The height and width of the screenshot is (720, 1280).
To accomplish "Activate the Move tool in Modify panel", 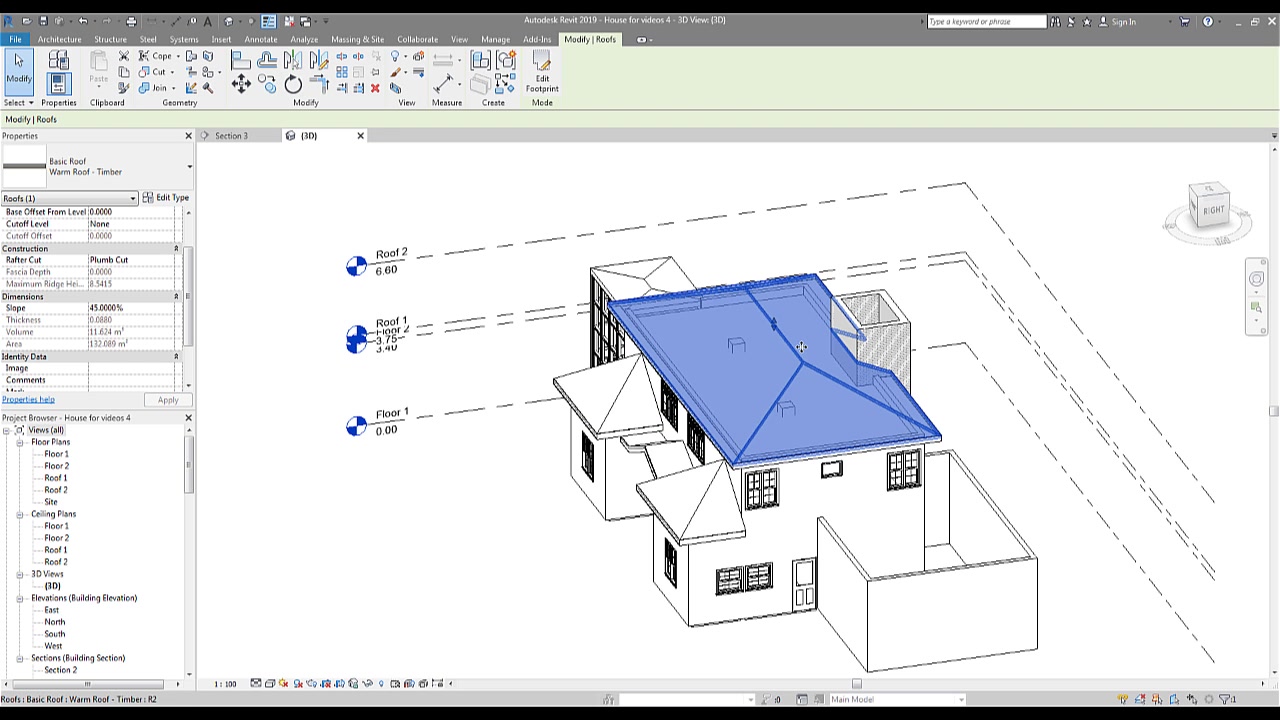I will pyautogui.click(x=241, y=83).
